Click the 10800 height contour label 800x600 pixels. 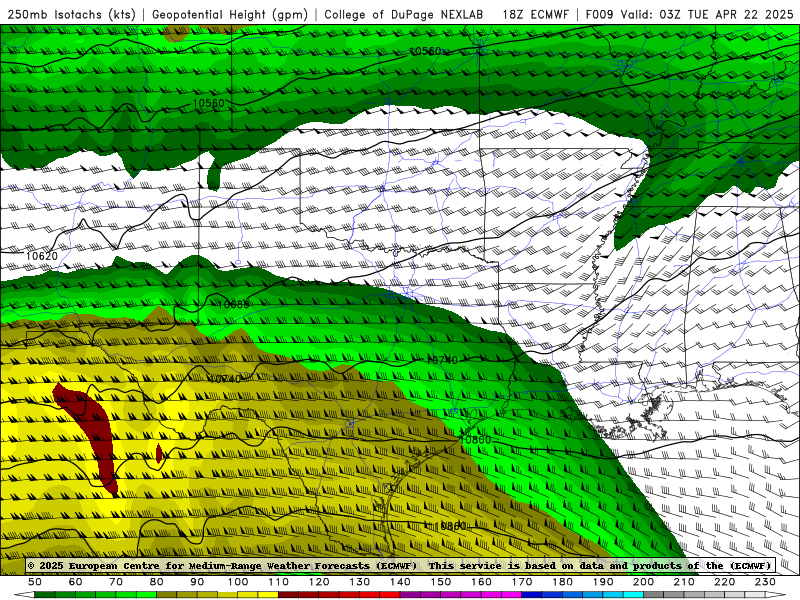475,440
